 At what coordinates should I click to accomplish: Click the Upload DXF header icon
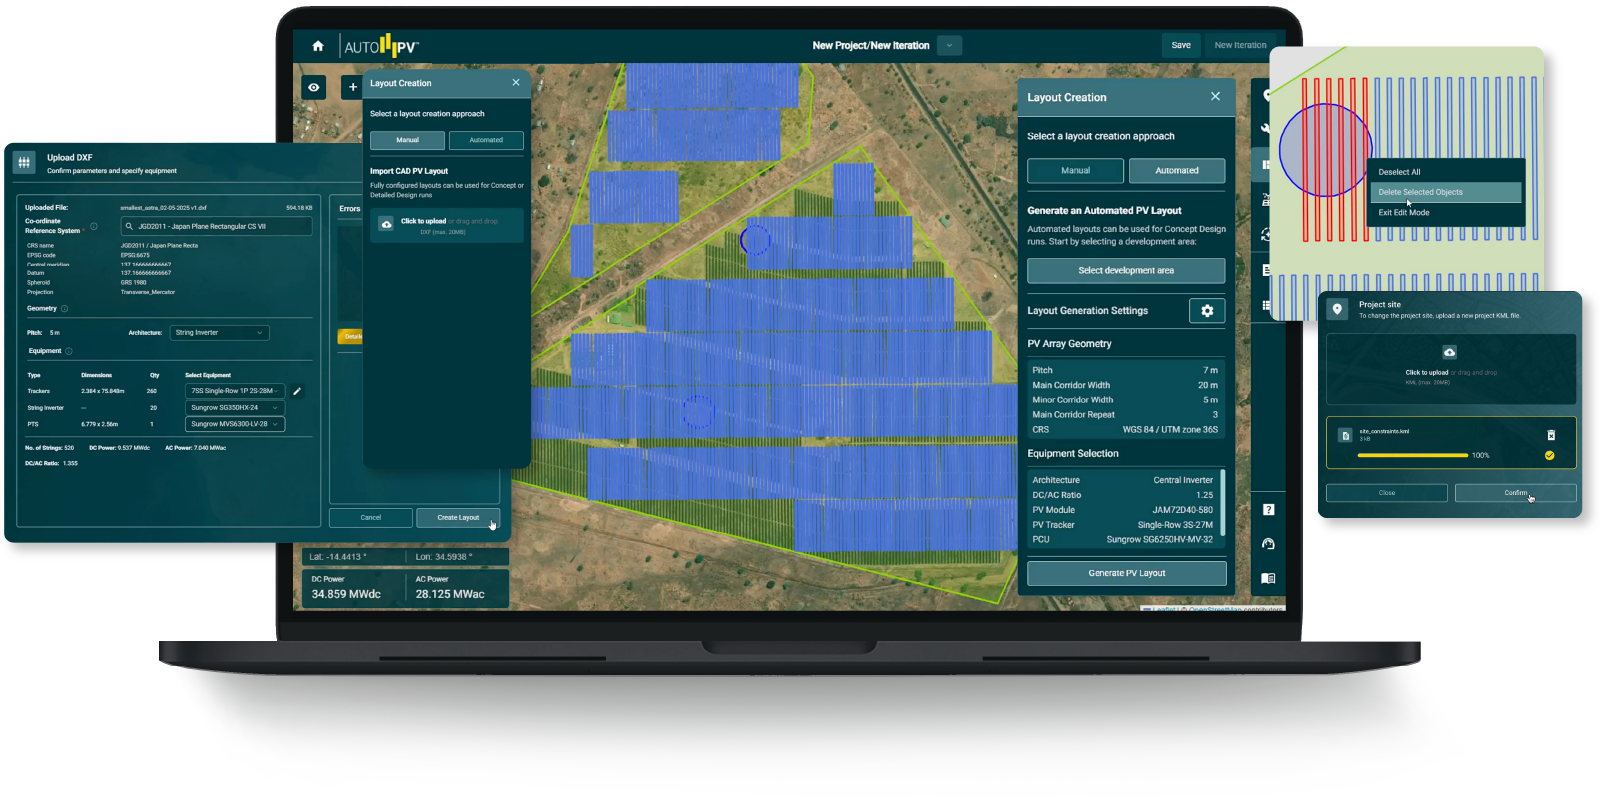click(x=24, y=161)
